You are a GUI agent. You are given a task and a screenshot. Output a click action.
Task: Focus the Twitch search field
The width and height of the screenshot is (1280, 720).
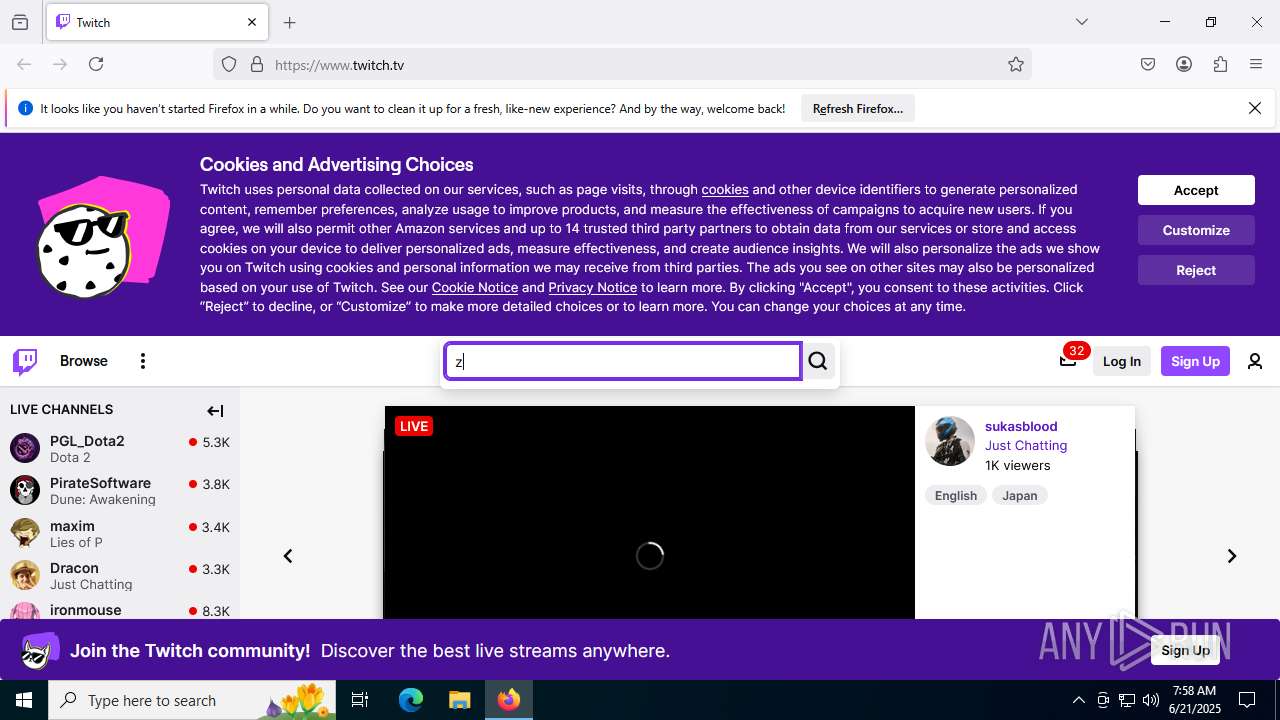point(623,361)
